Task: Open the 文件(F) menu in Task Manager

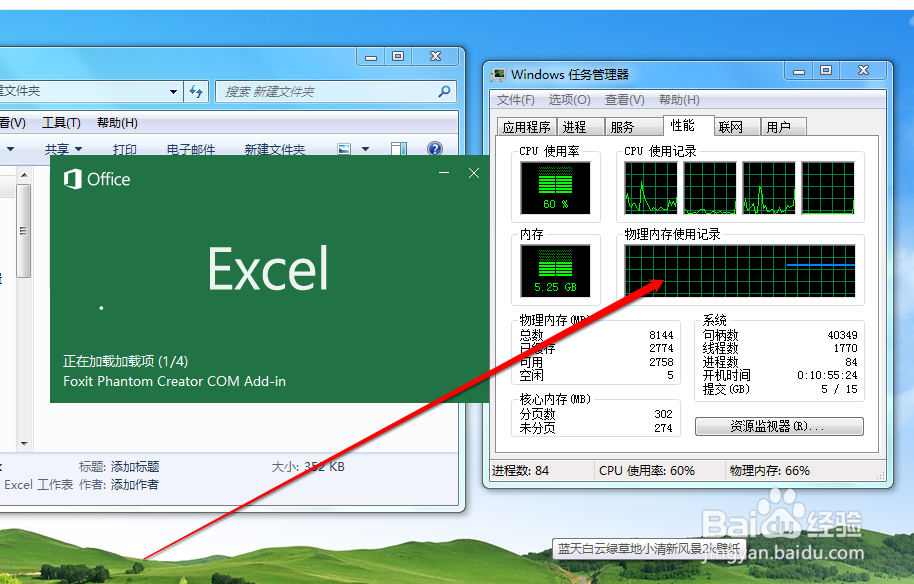Action: tap(515, 100)
